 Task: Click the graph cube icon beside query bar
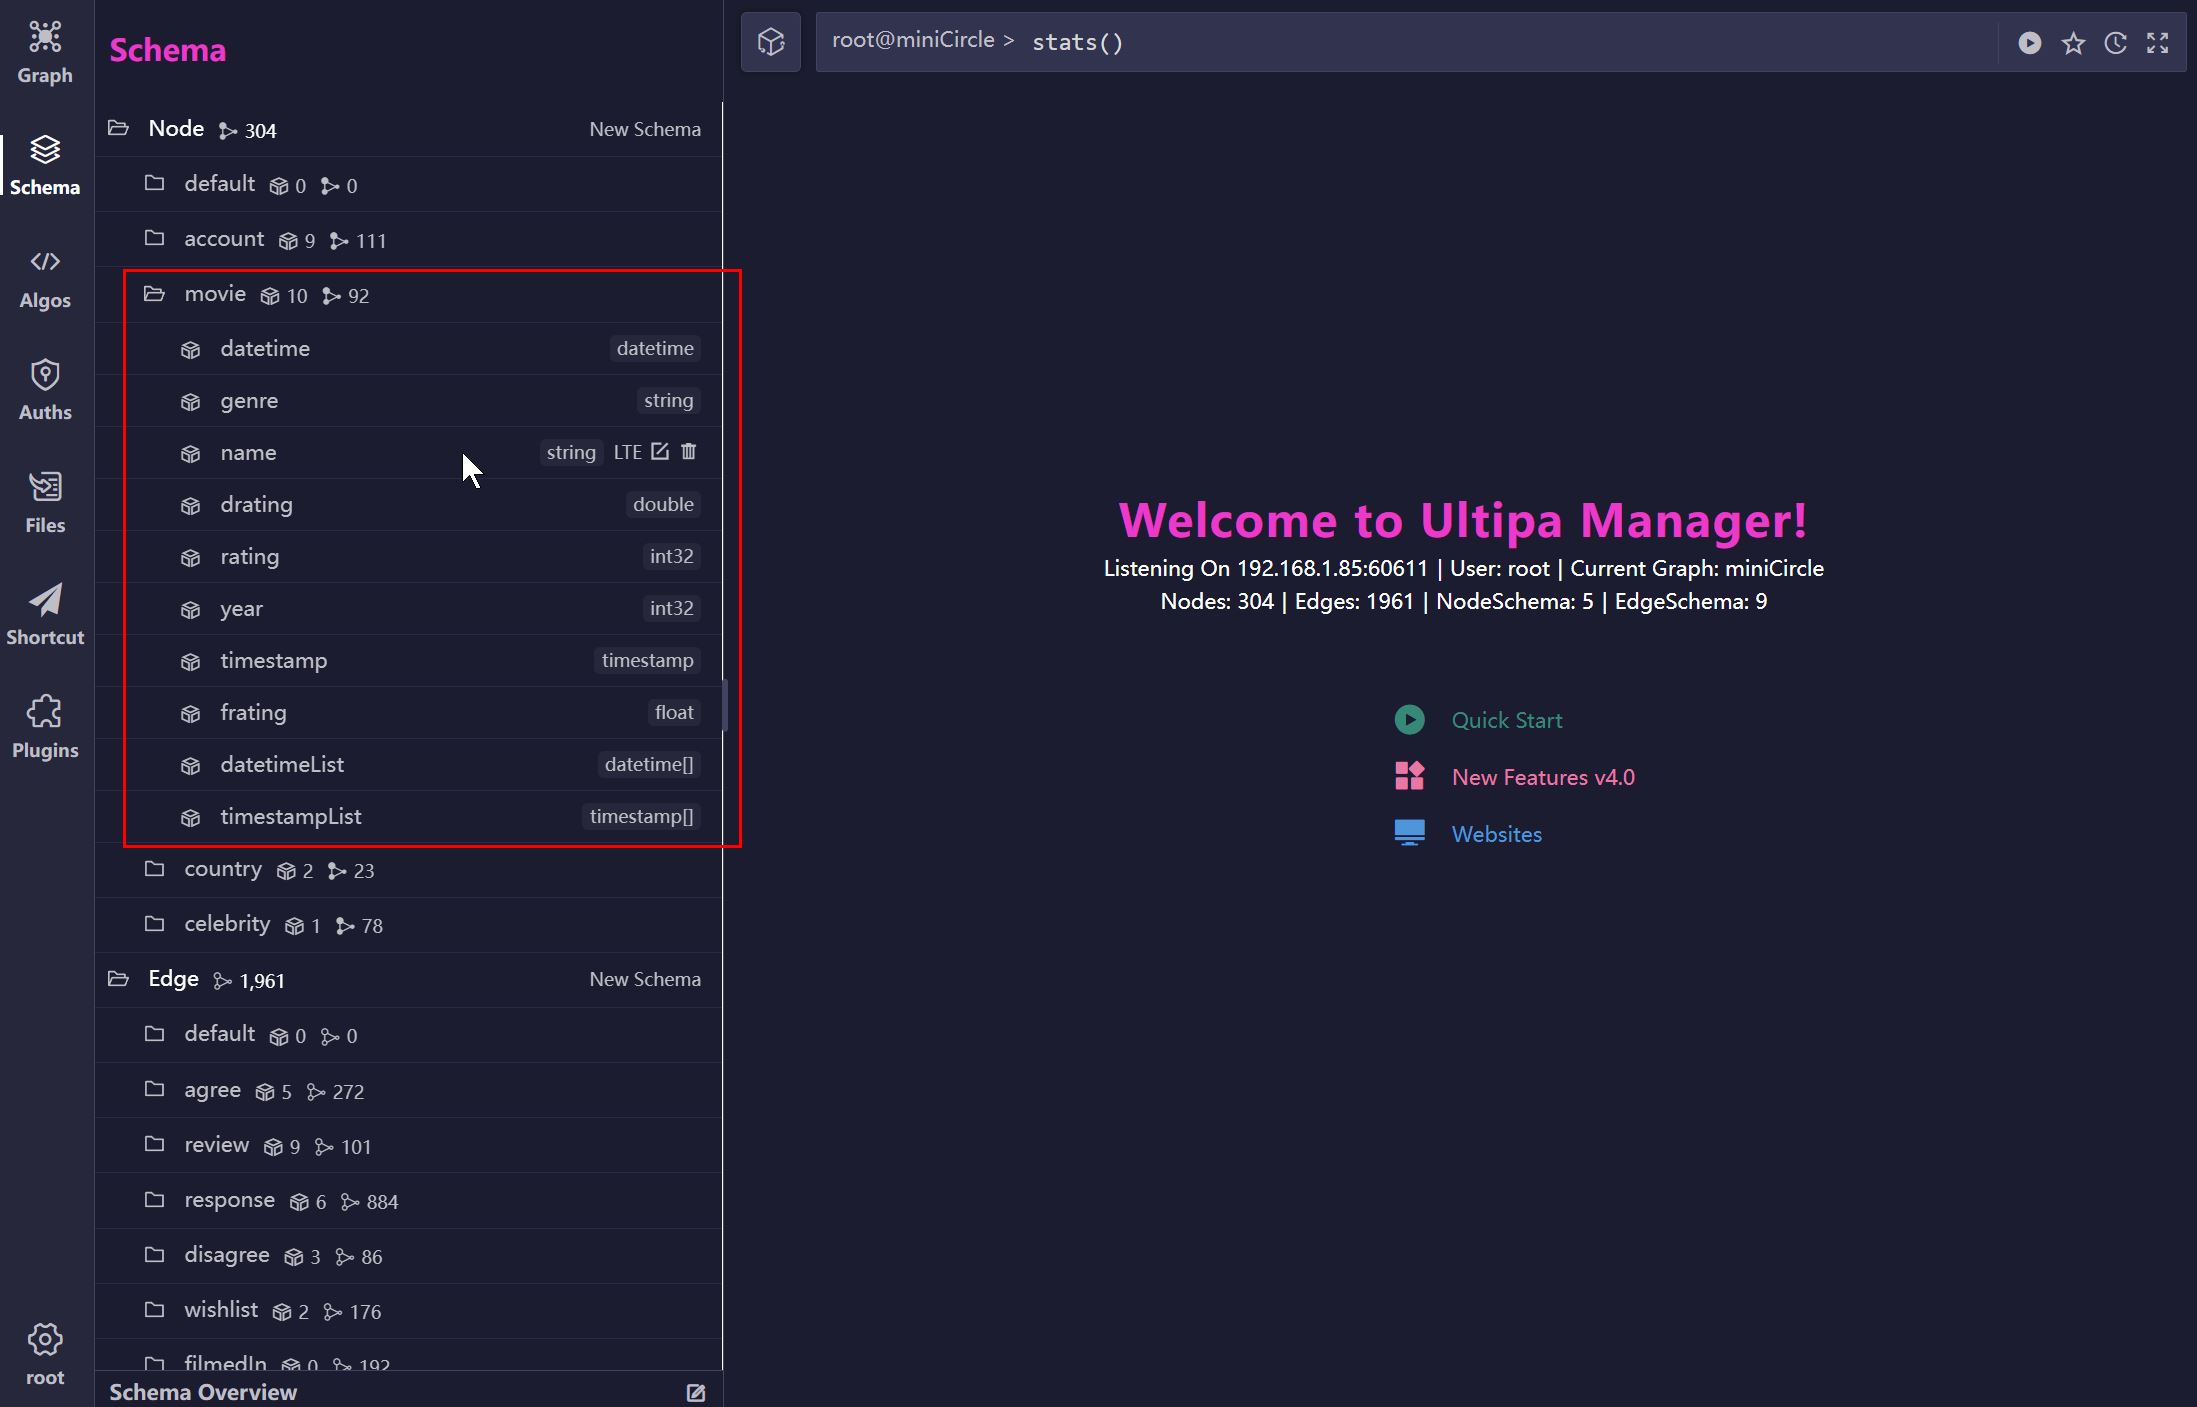click(770, 42)
